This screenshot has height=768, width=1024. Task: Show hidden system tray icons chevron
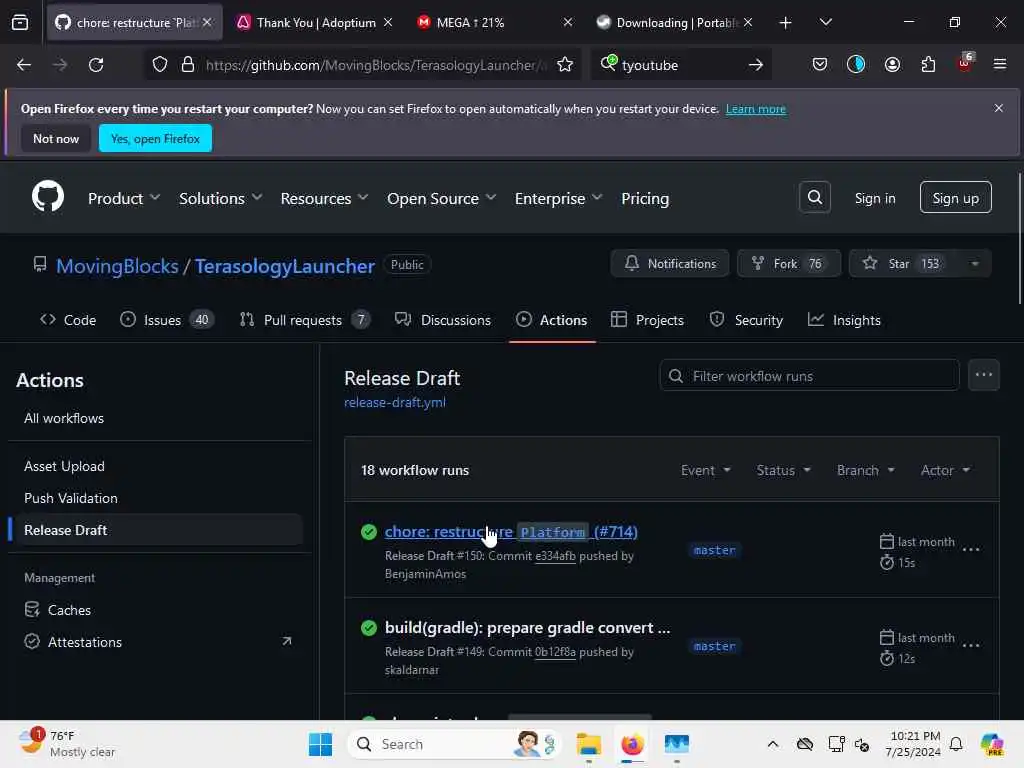point(773,744)
